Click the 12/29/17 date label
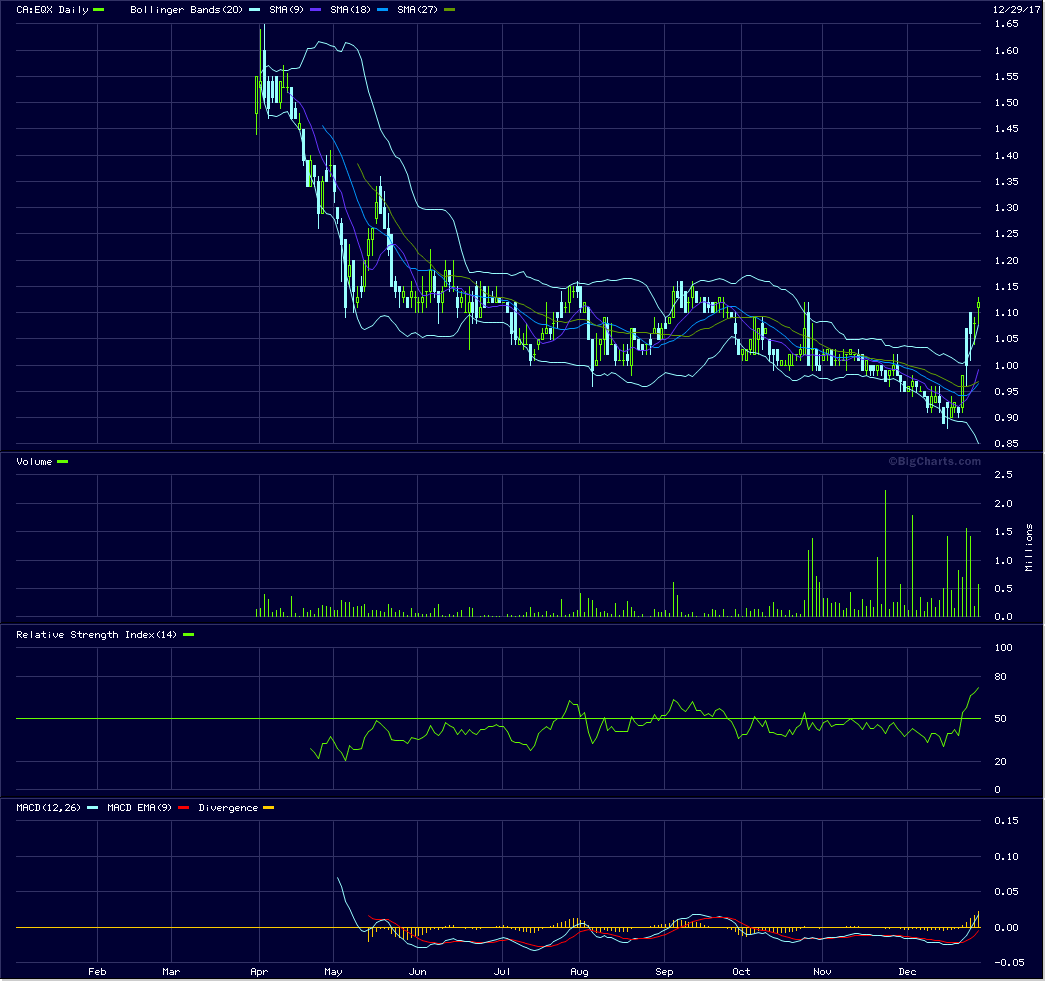The height and width of the screenshot is (981, 1045). [x=1017, y=8]
